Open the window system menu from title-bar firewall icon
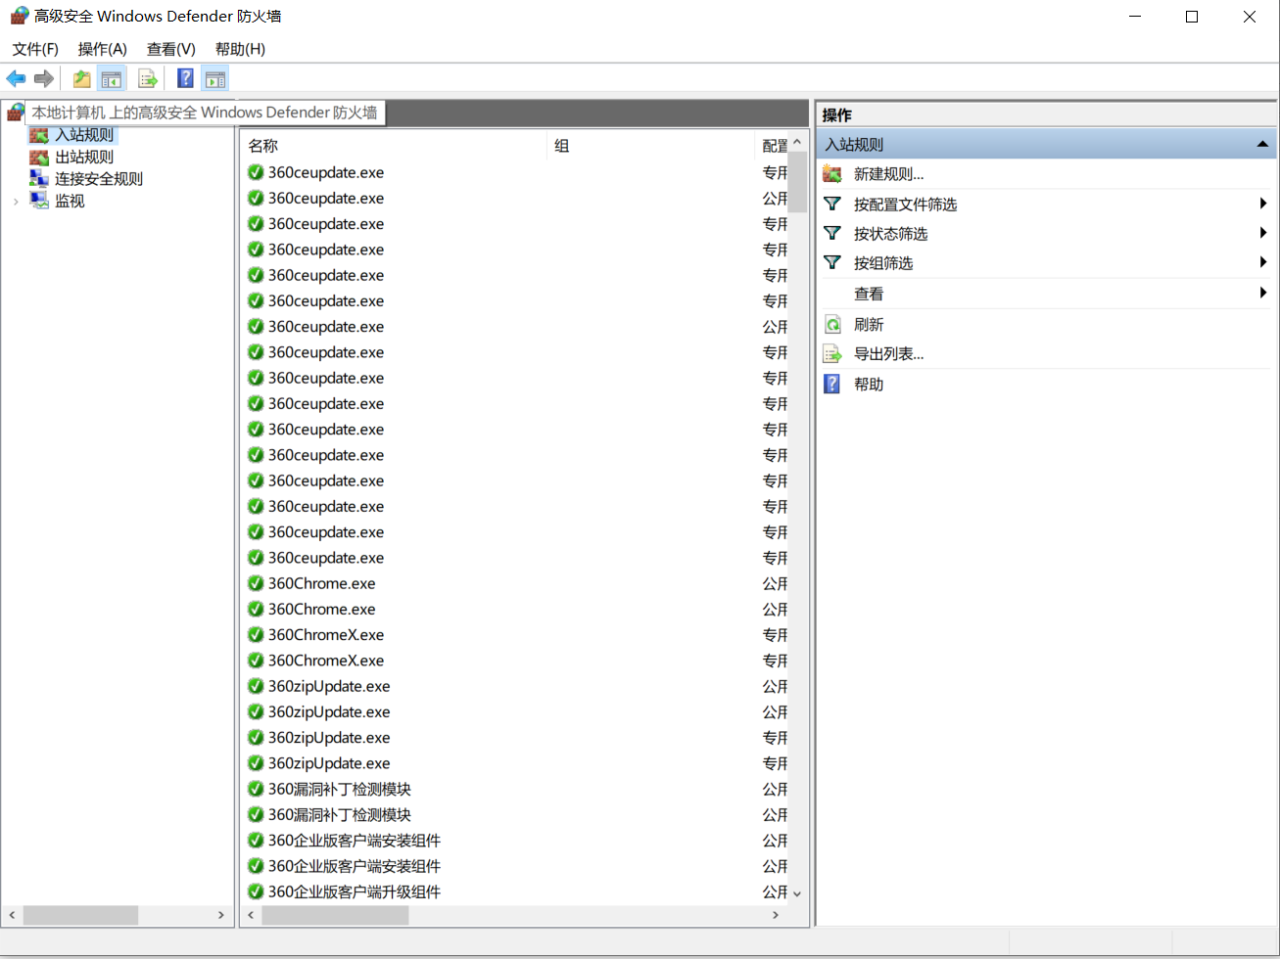 point(19,16)
